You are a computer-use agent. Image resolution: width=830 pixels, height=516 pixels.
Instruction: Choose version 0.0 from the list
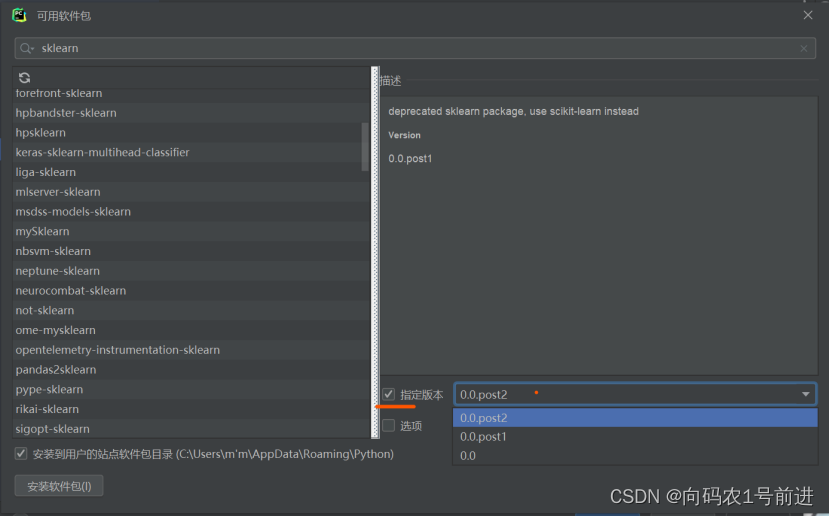click(635, 456)
